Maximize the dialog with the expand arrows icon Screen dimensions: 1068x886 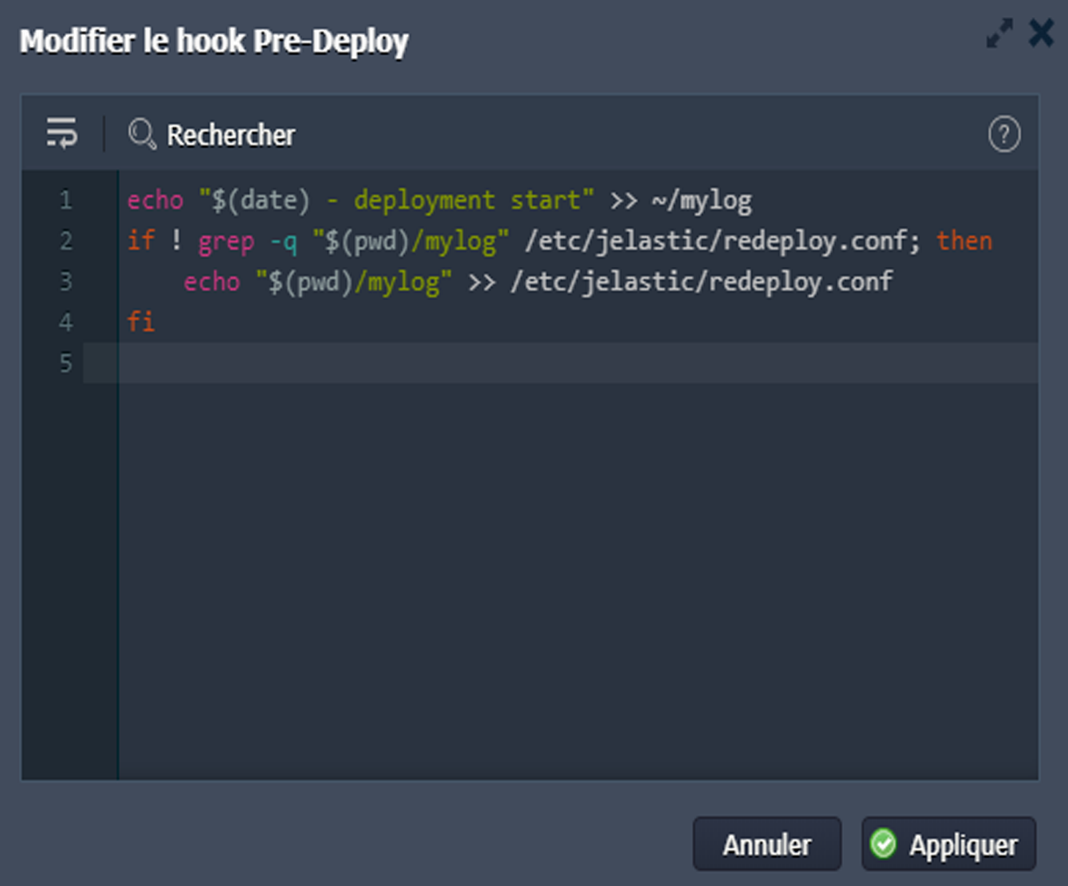999,35
